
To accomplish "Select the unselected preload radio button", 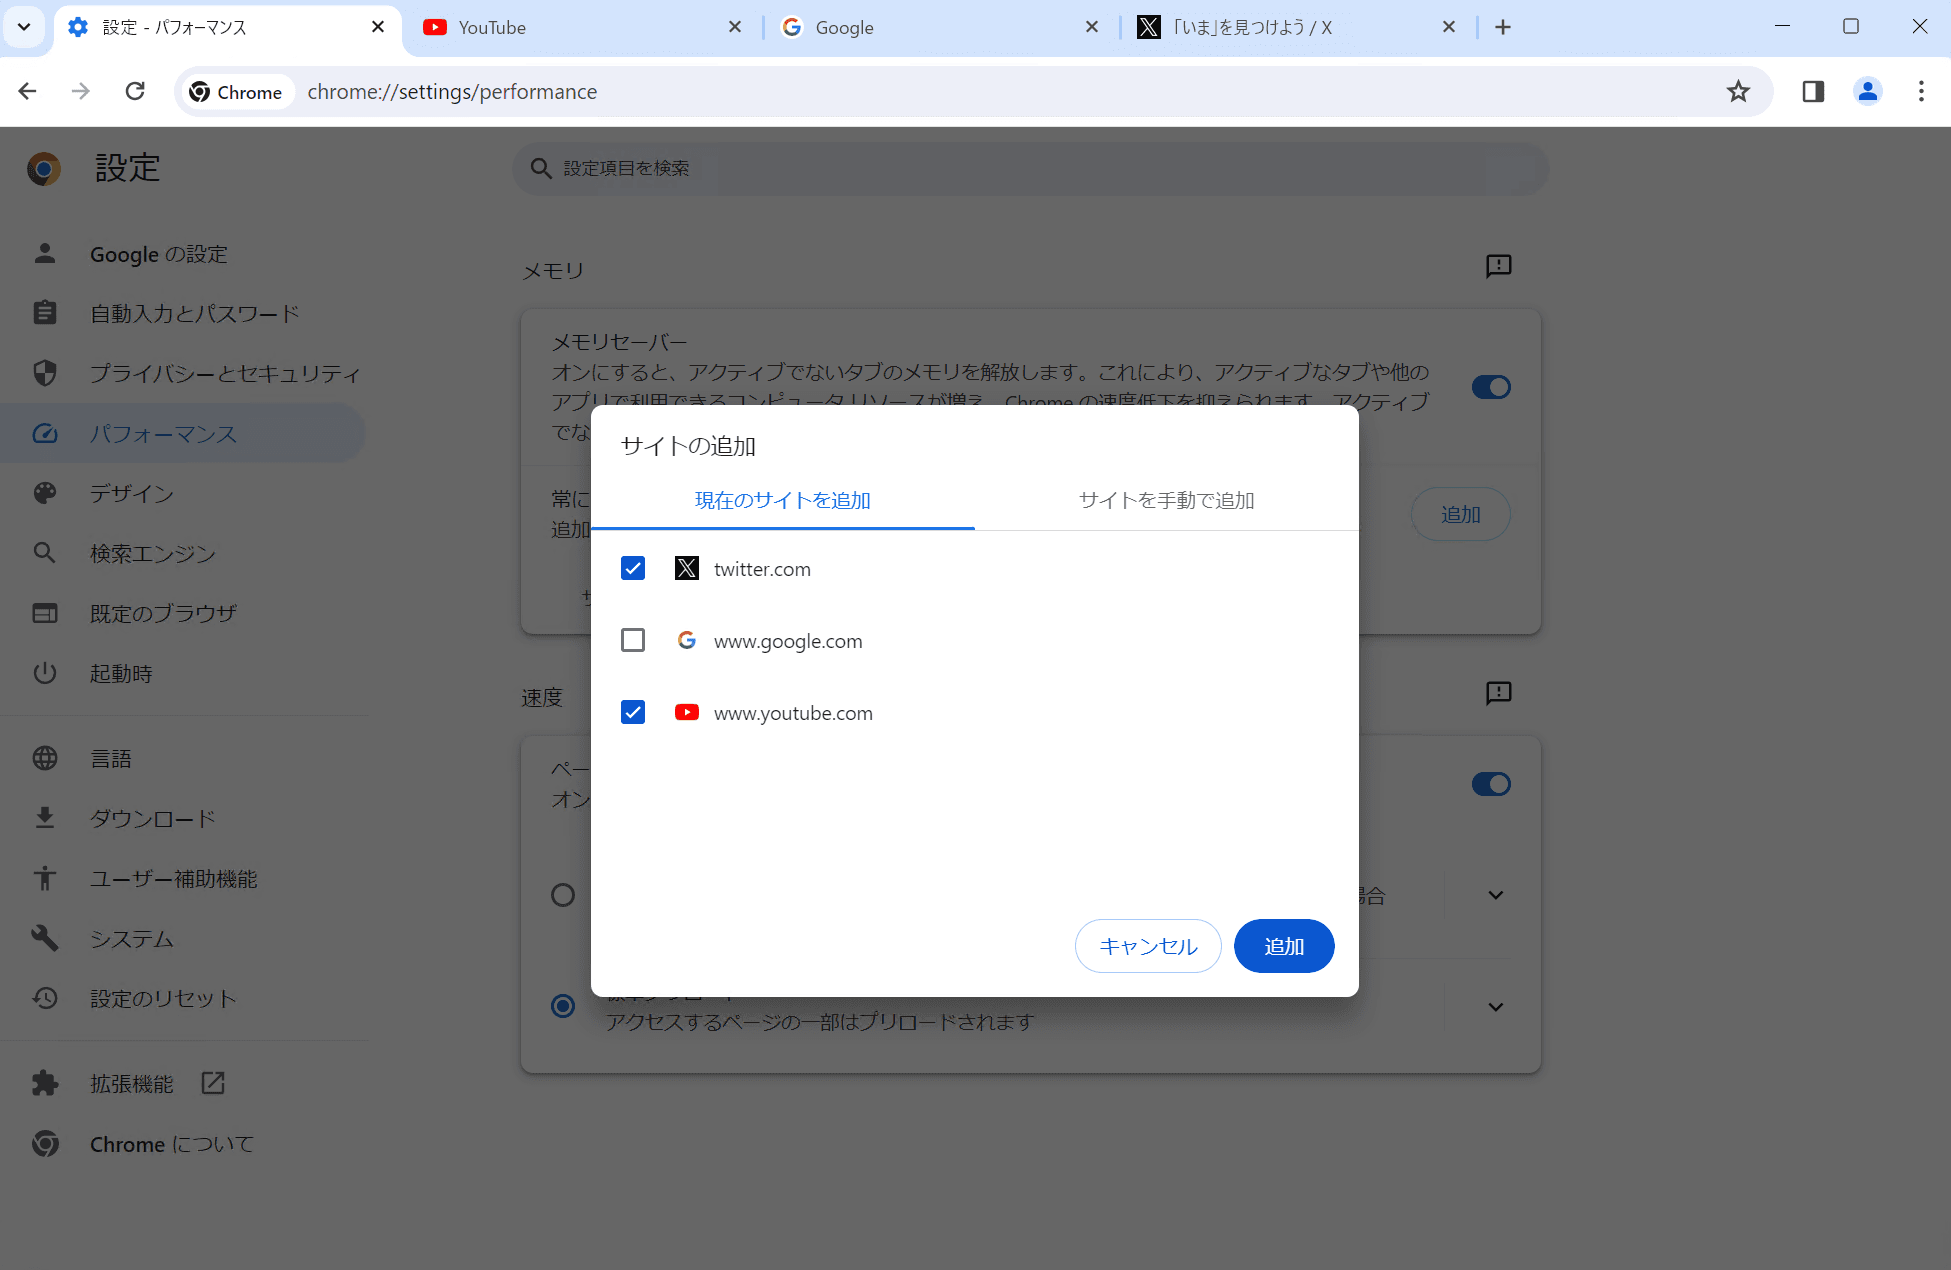I will [563, 895].
